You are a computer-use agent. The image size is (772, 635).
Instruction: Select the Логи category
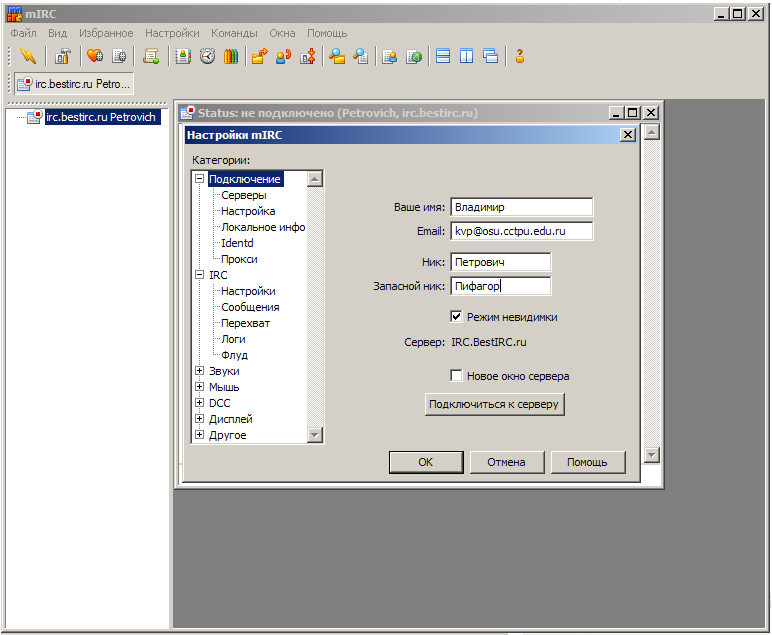point(233,339)
